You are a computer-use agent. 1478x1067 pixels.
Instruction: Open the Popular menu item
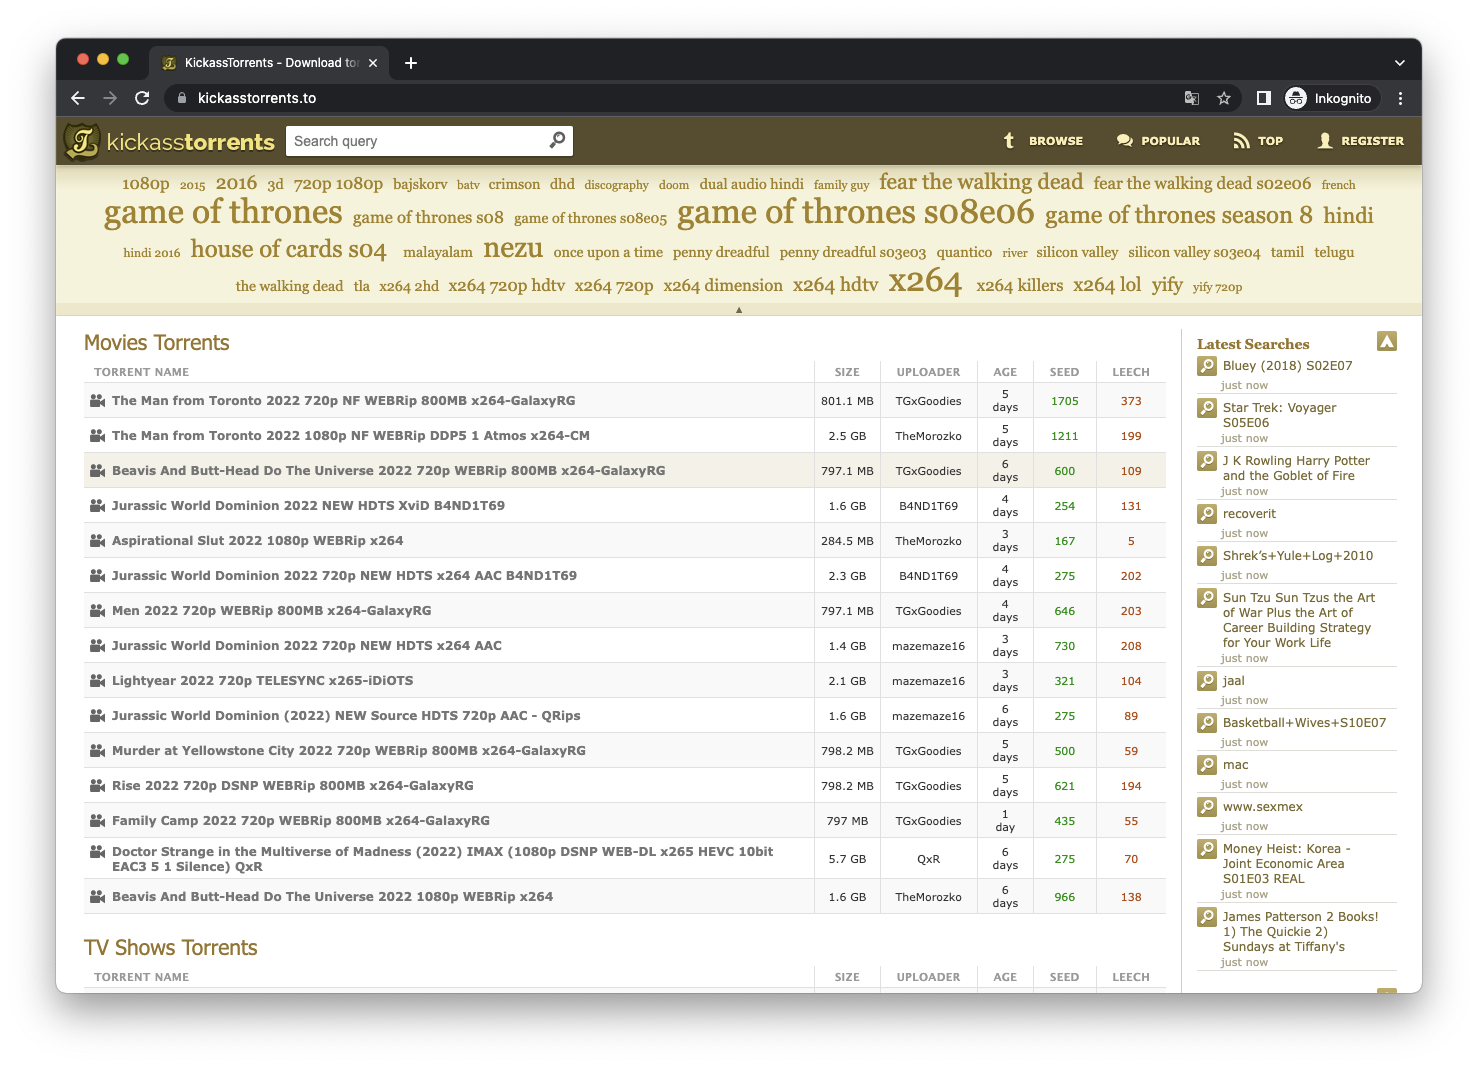tap(1158, 141)
